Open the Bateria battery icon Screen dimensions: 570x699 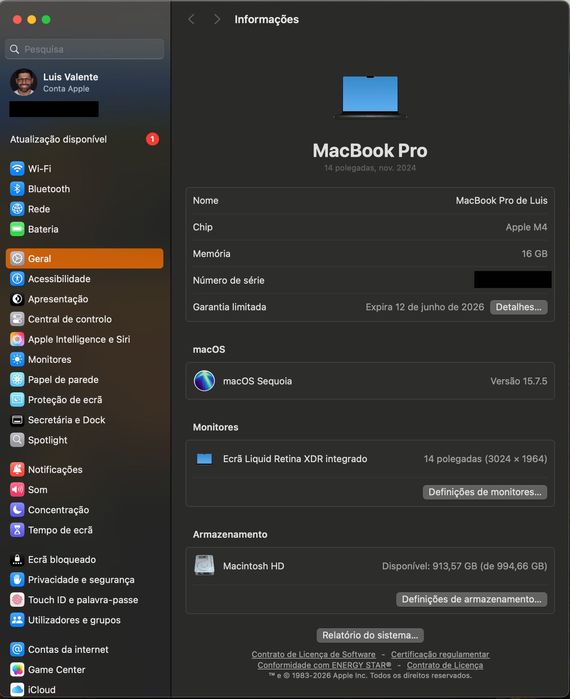click(17, 229)
